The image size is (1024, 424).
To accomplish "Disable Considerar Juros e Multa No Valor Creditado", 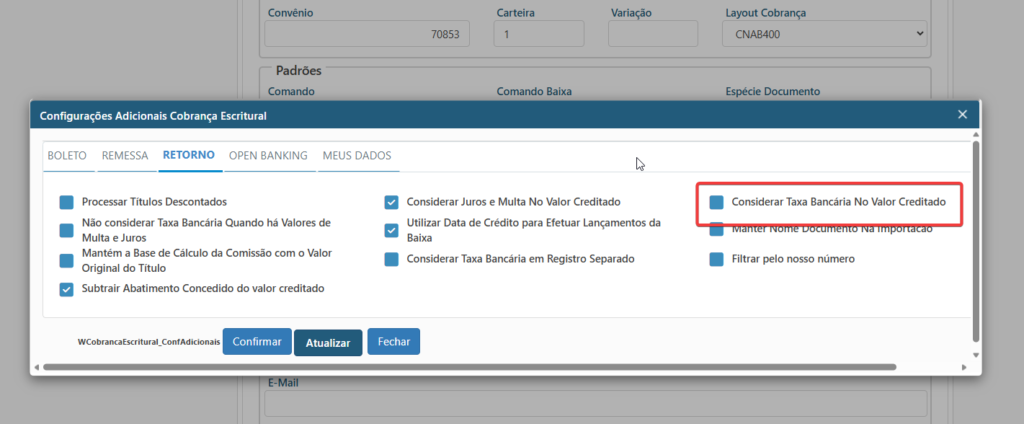I will click(392, 202).
